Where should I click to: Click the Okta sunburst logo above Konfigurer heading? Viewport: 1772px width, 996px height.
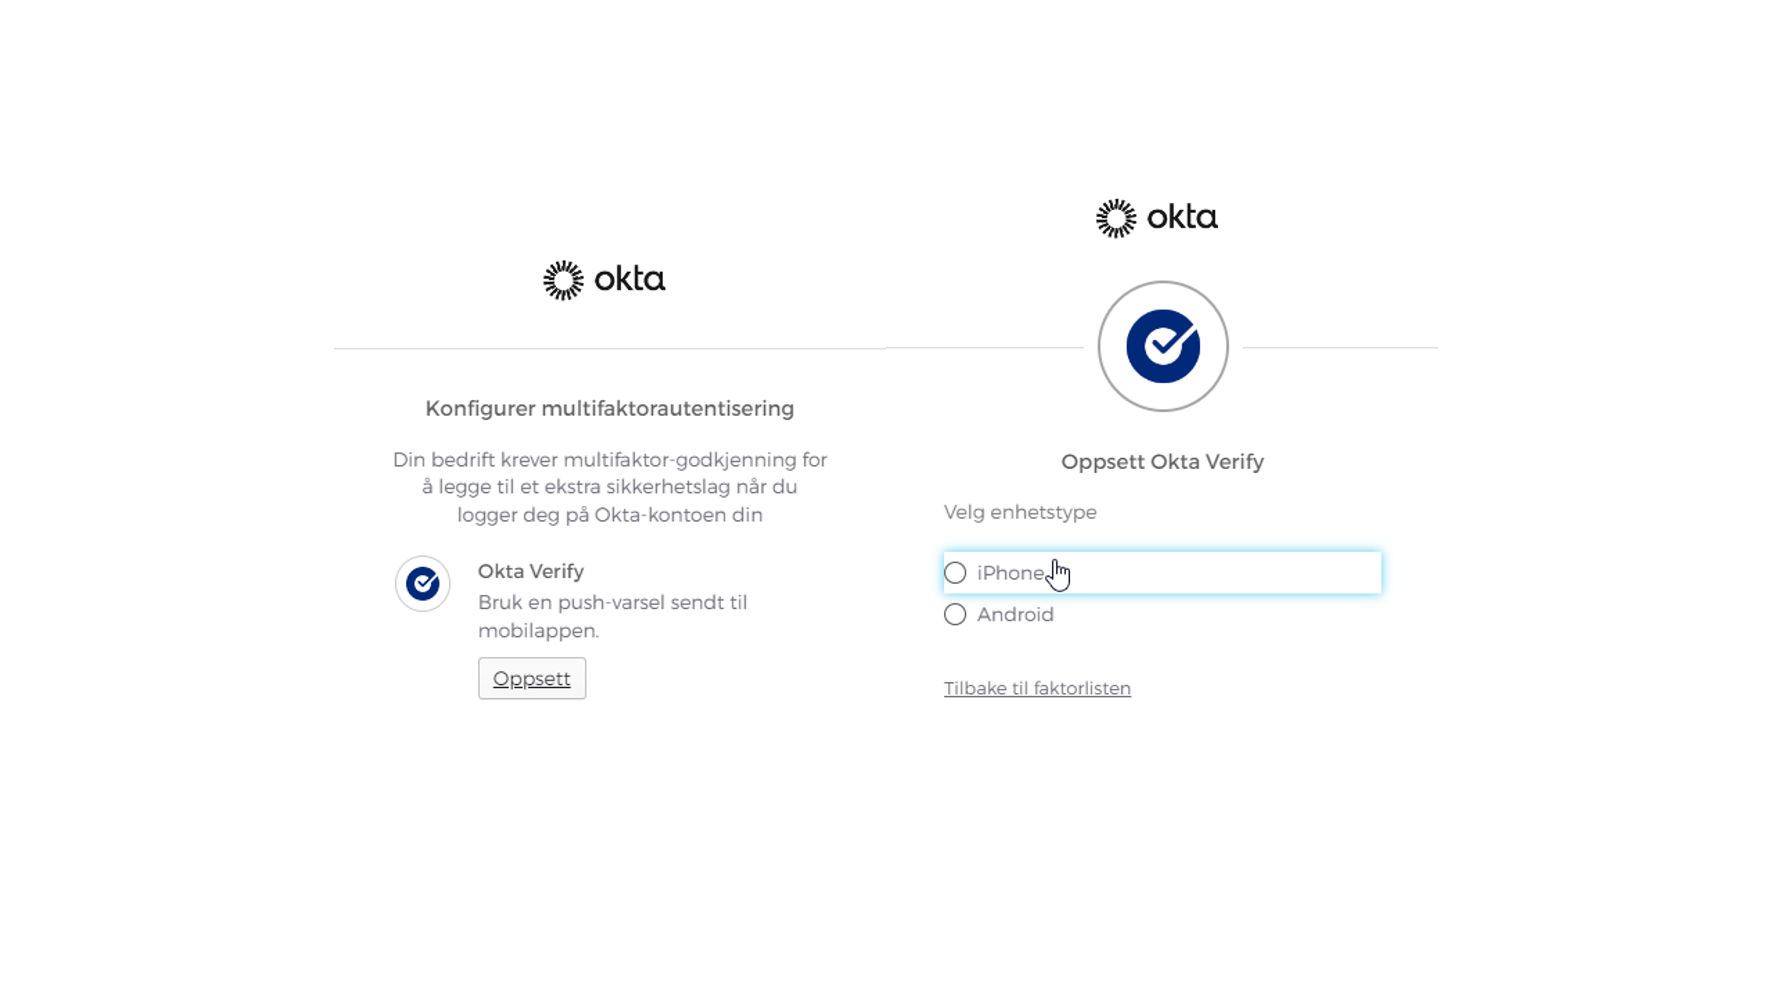tap(563, 280)
